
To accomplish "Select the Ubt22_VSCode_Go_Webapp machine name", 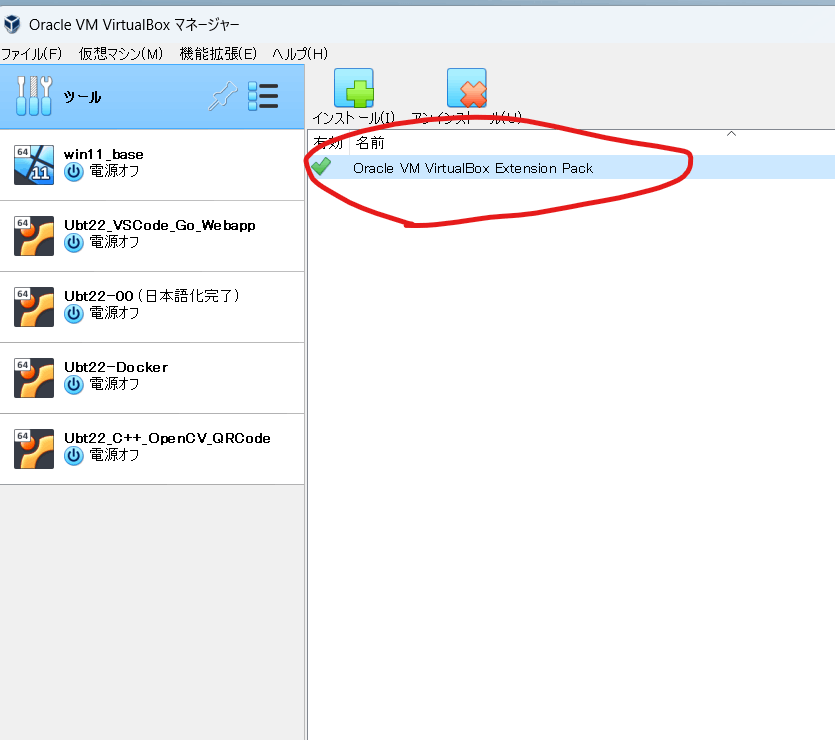I will click(160, 225).
